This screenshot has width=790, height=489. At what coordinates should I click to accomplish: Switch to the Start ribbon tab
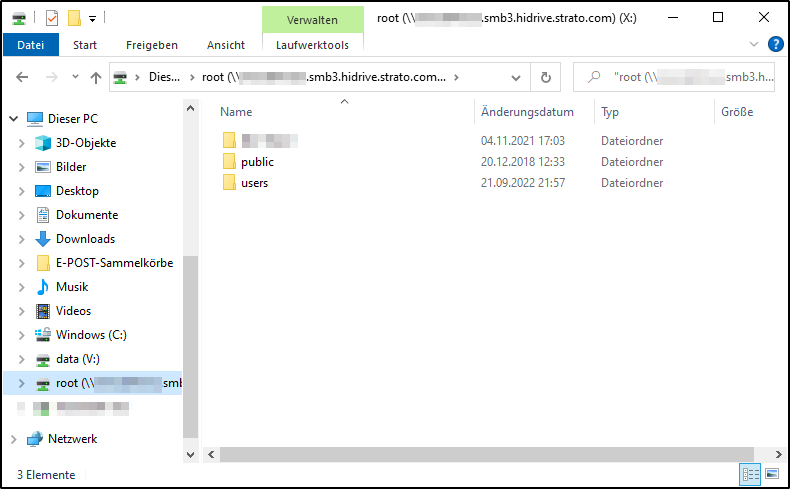[85, 45]
